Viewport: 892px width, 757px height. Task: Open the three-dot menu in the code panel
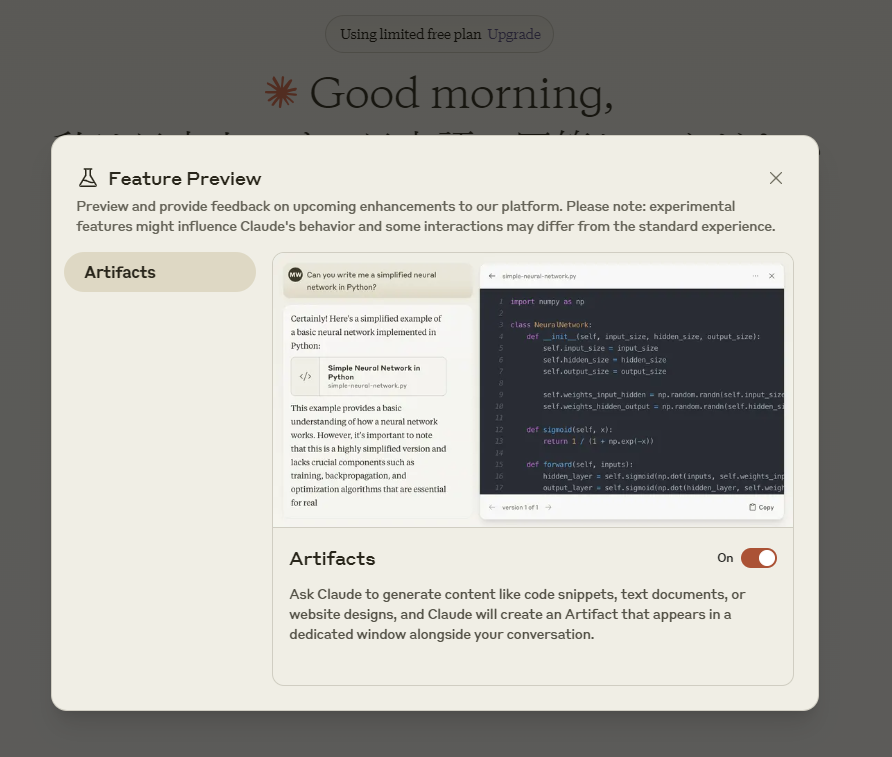pos(755,276)
